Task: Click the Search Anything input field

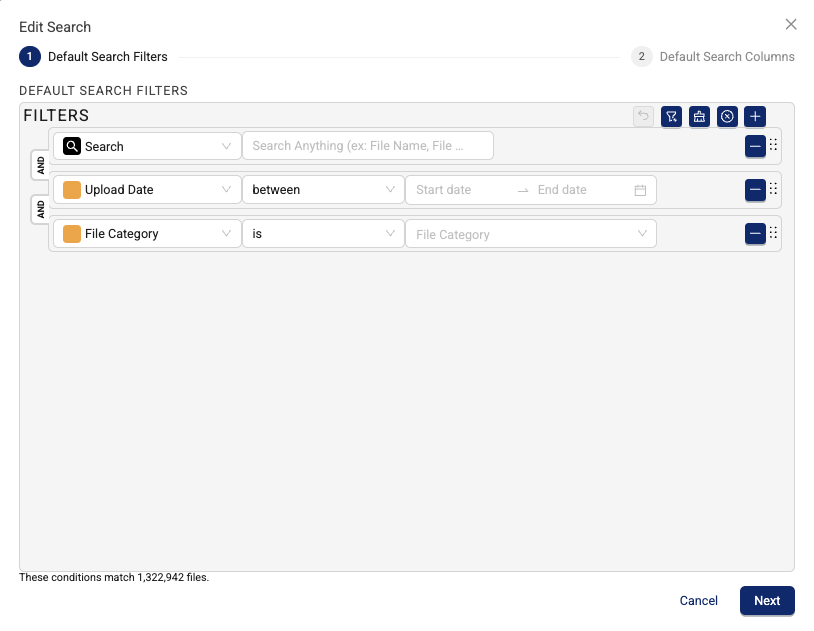Action: tap(368, 145)
